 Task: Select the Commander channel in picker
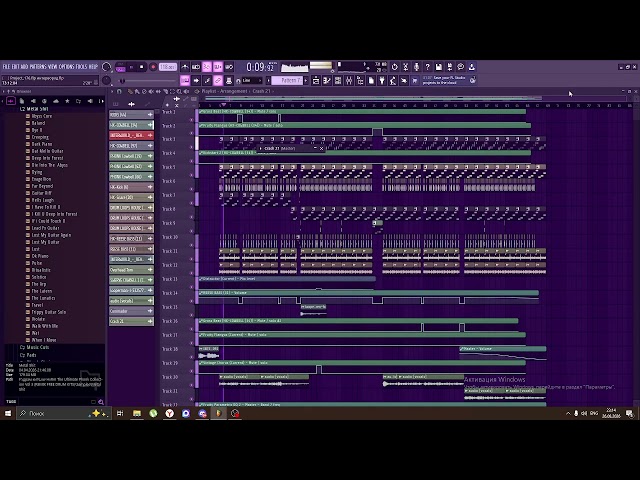coord(131,311)
